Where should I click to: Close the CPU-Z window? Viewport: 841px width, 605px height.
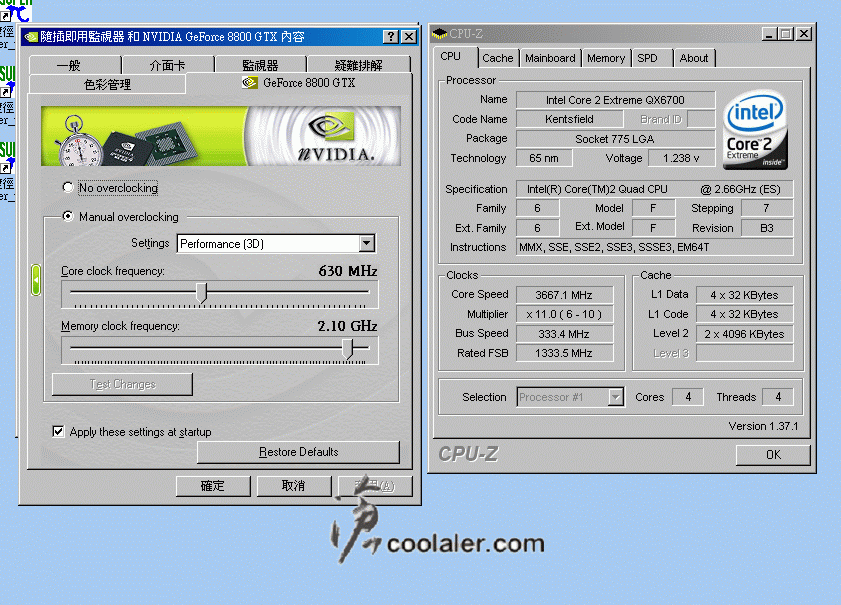pos(804,34)
